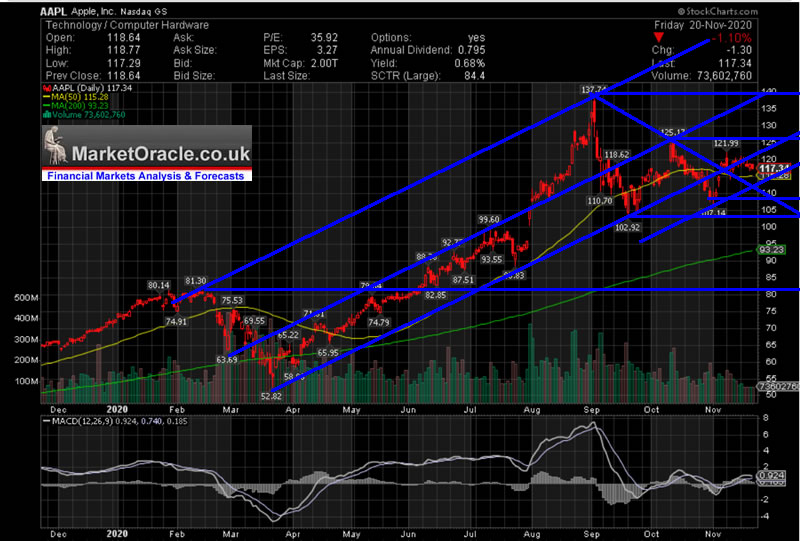Click the 81.30 February high label
The width and height of the screenshot is (800, 541).
[196, 281]
